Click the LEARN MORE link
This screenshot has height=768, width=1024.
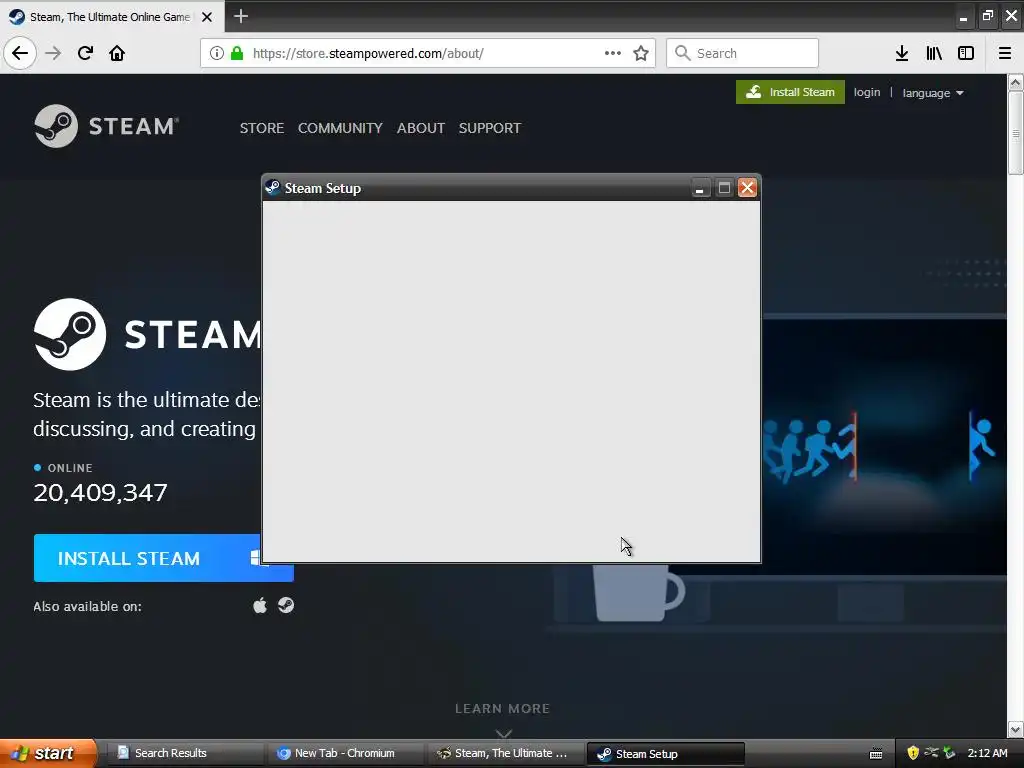click(502, 709)
